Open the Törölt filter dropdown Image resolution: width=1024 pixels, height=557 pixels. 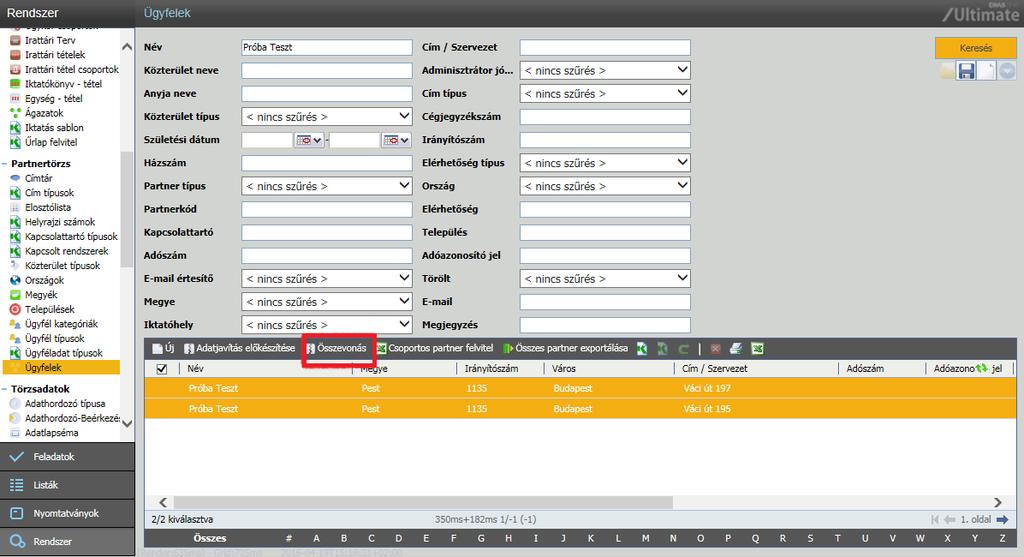(605, 279)
